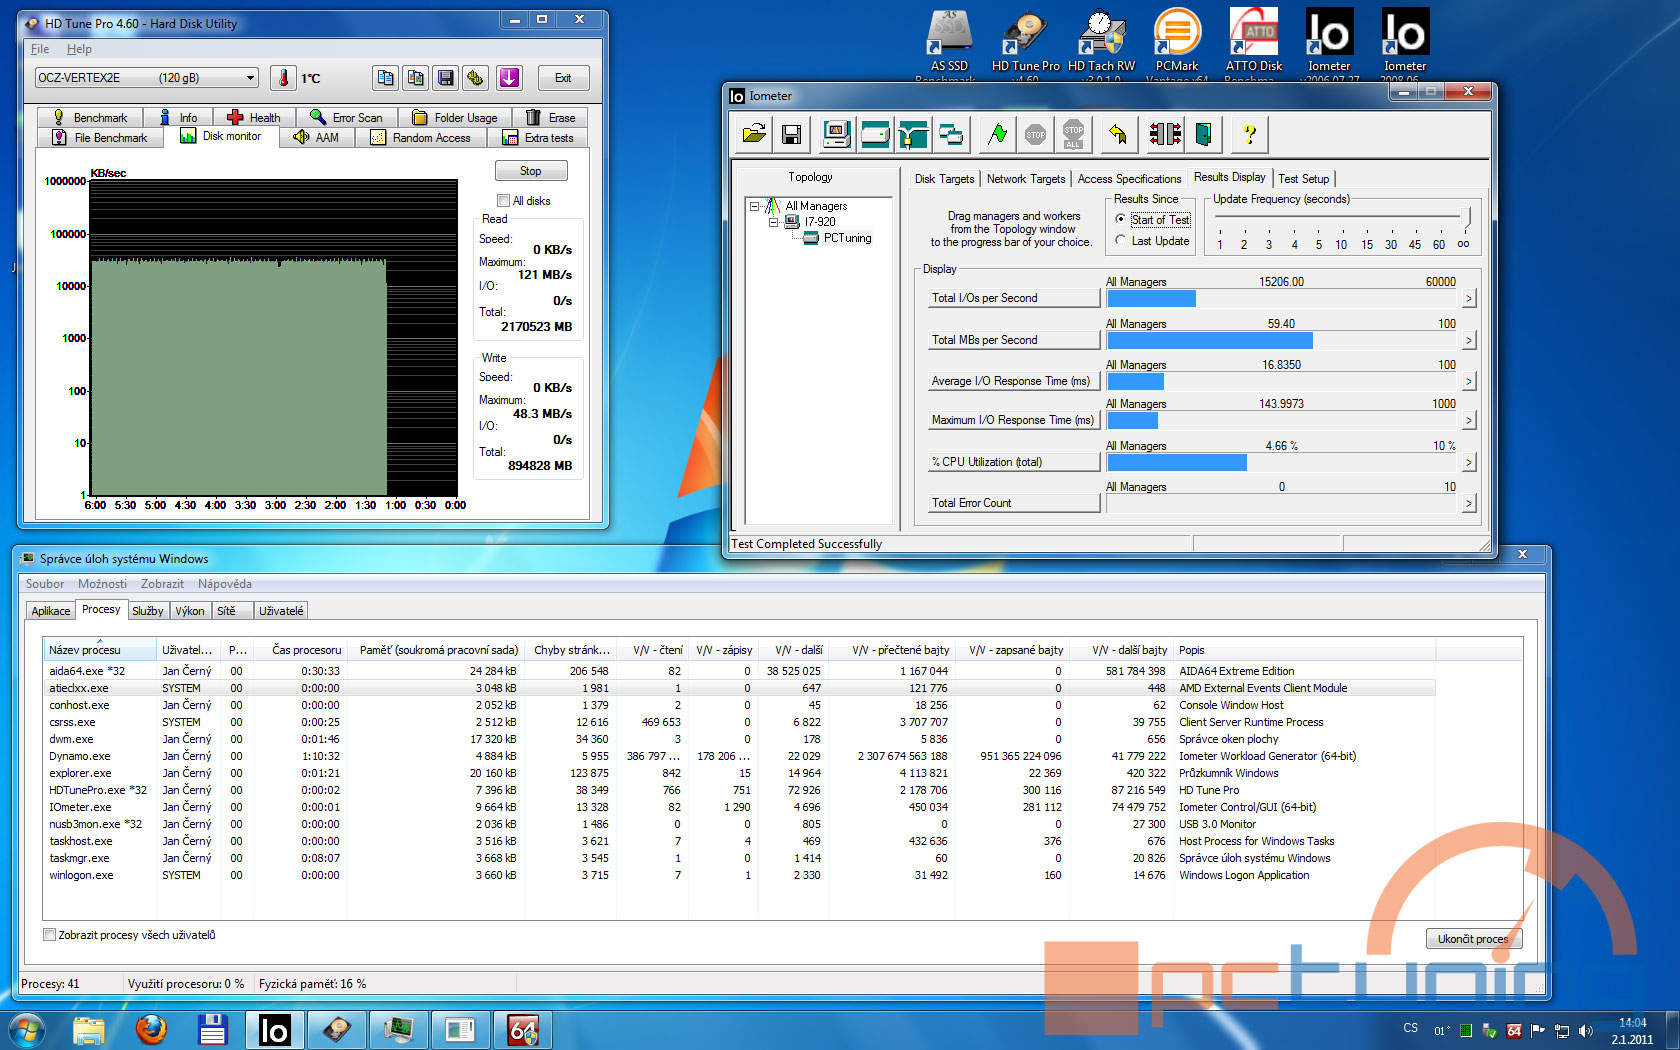This screenshot has height=1050, width=1680.
Task: Sort by Název procesu column header
Action: (x=100, y=650)
